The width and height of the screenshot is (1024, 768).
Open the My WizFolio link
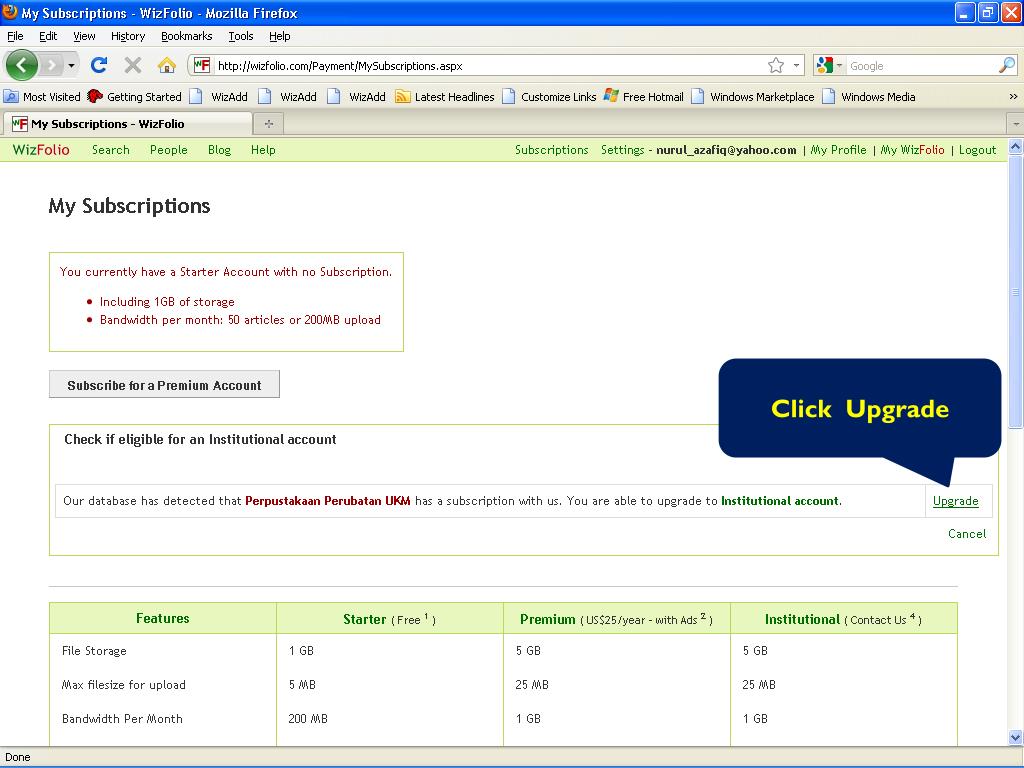(x=912, y=150)
